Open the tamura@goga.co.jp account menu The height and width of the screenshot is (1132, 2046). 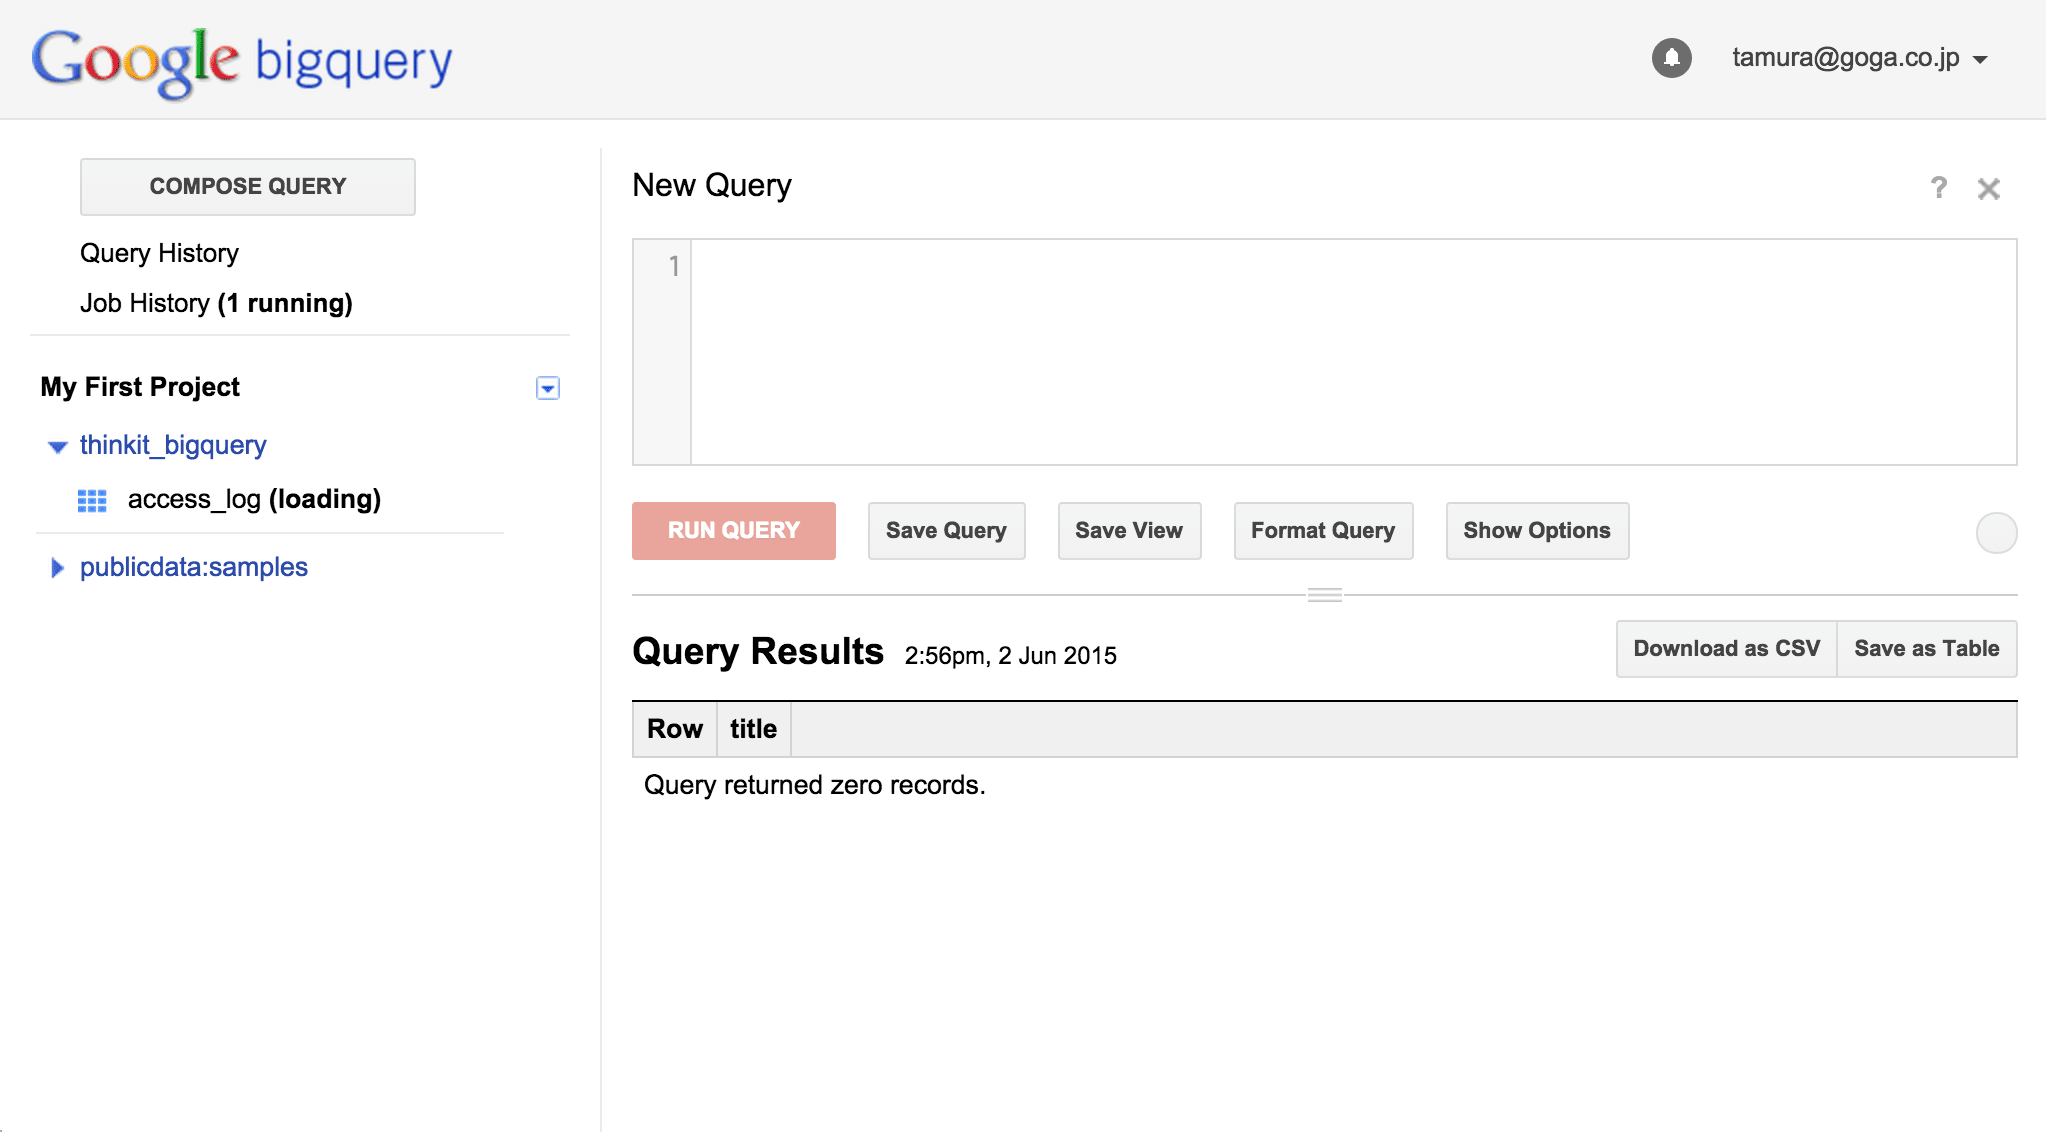click(x=1859, y=58)
